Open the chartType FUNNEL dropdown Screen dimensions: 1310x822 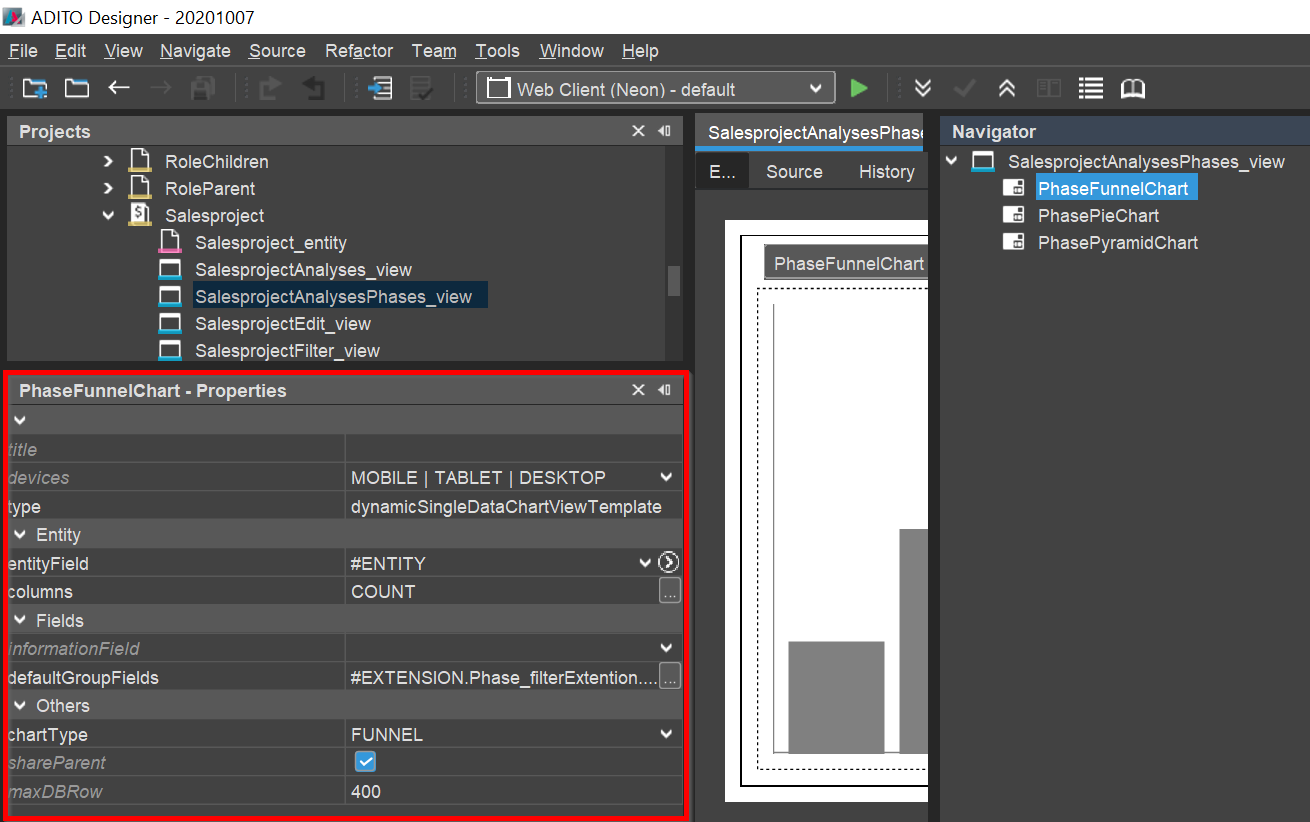pos(667,735)
